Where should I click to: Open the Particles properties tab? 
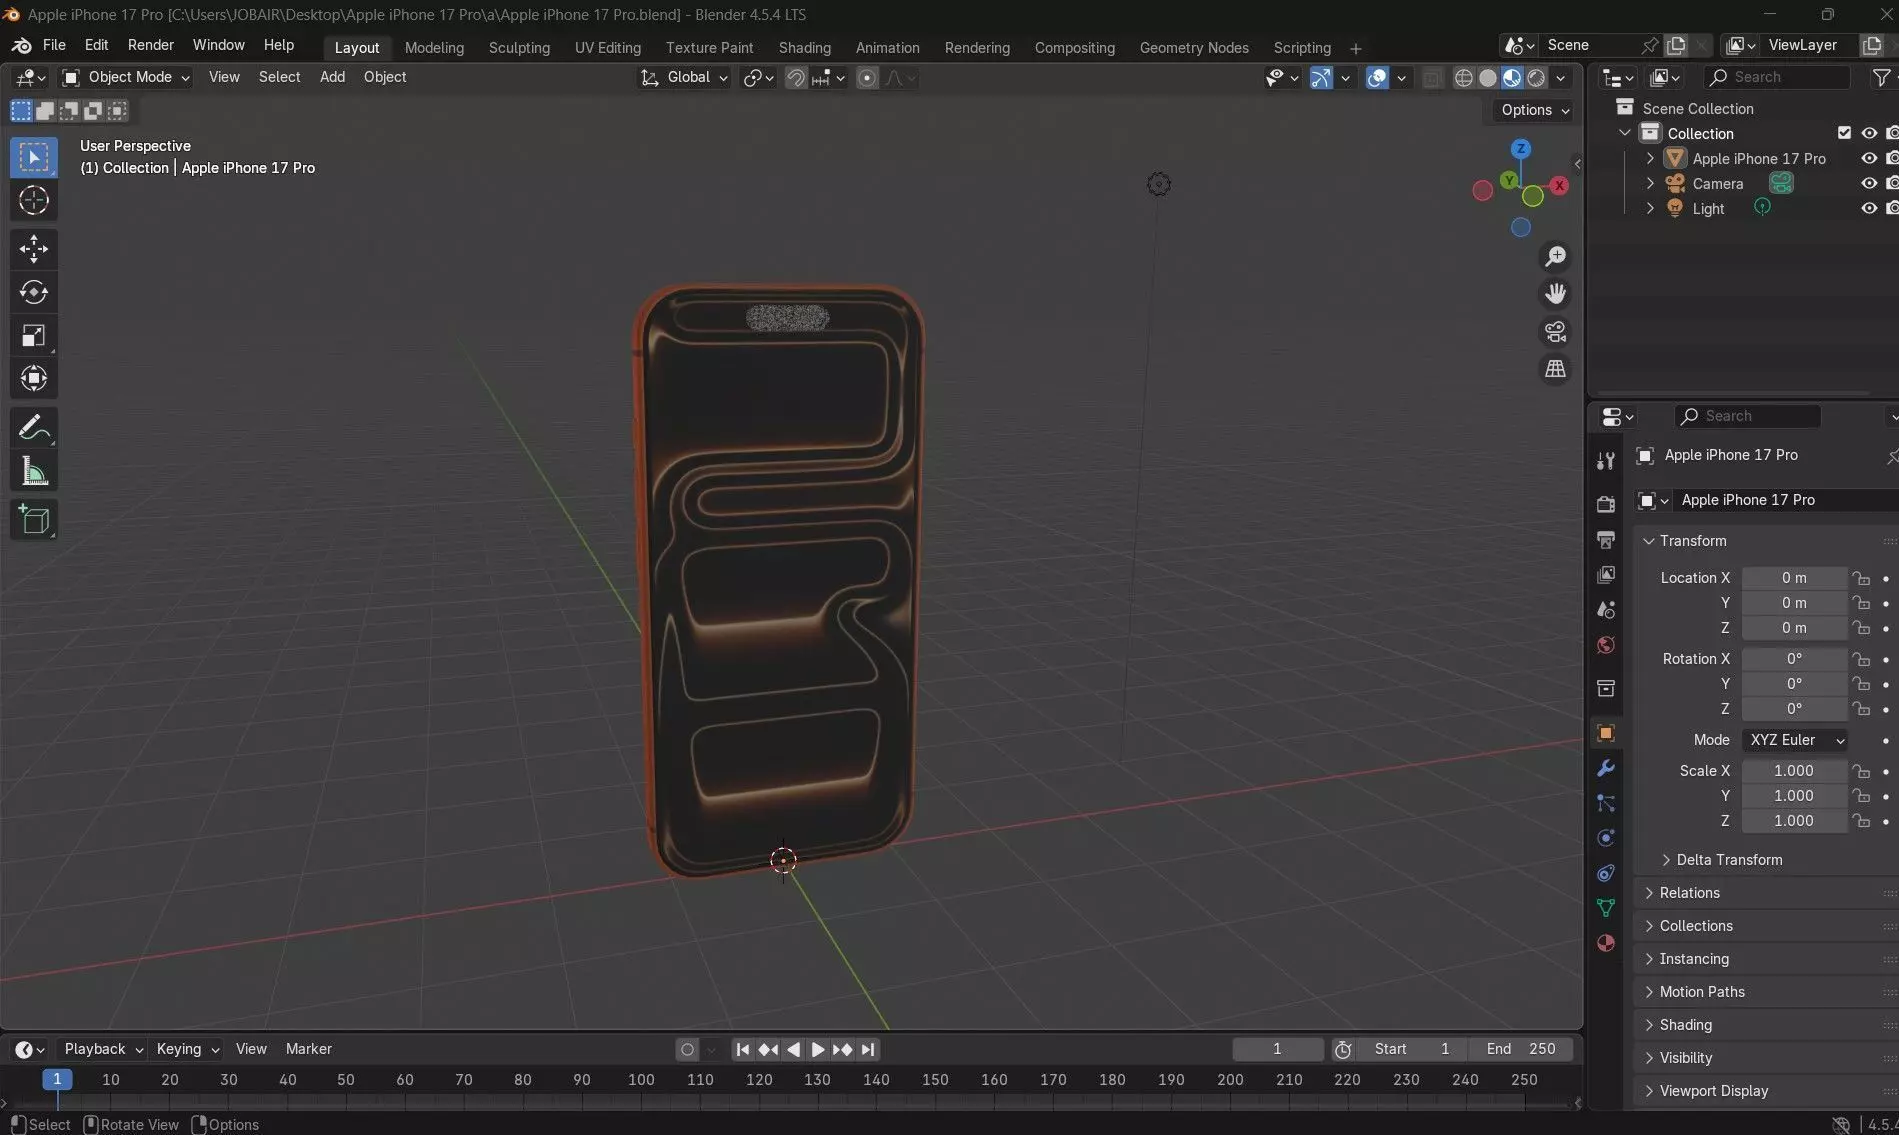tap(1606, 803)
